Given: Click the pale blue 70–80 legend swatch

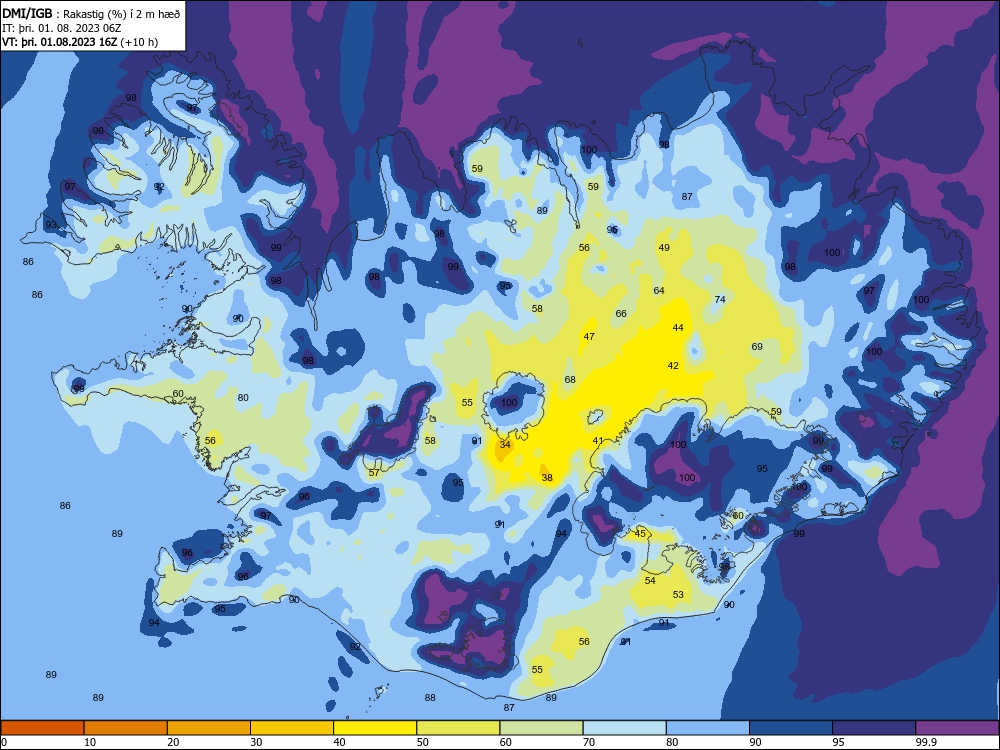Looking at the screenshot, I should click(624, 728).
